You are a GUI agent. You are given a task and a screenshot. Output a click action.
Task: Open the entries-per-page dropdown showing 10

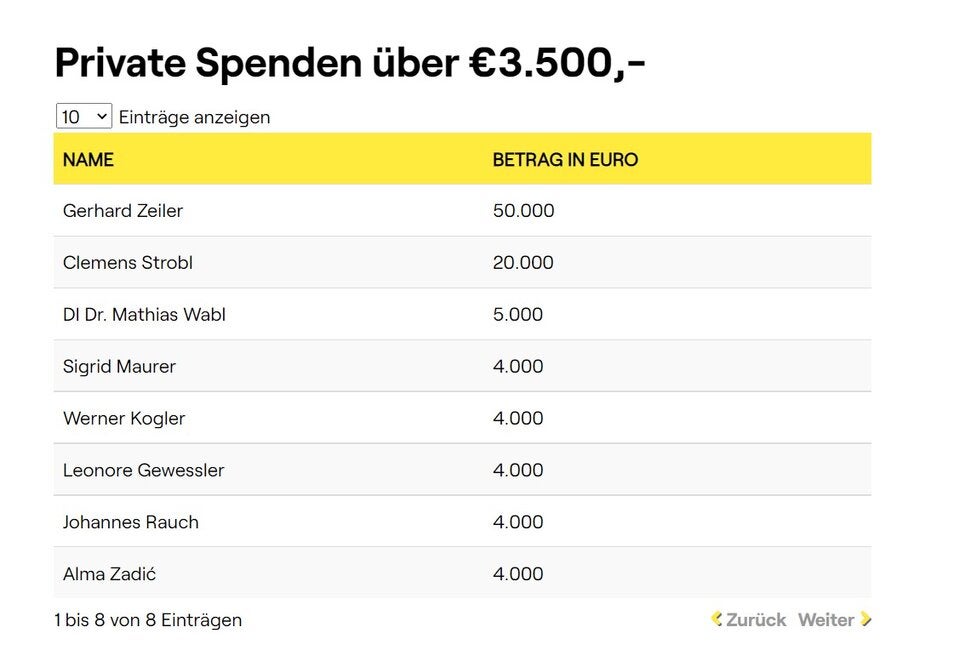tap(82, 116)
